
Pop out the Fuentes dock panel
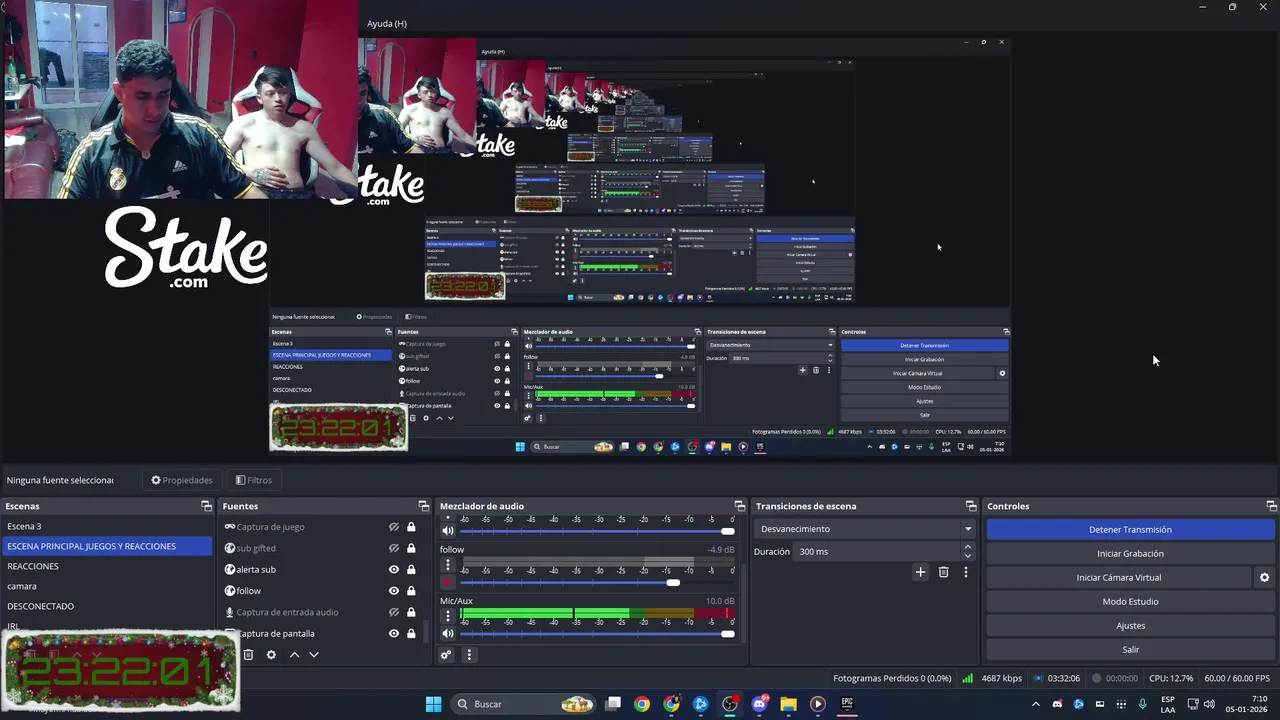tap(423, 506)
